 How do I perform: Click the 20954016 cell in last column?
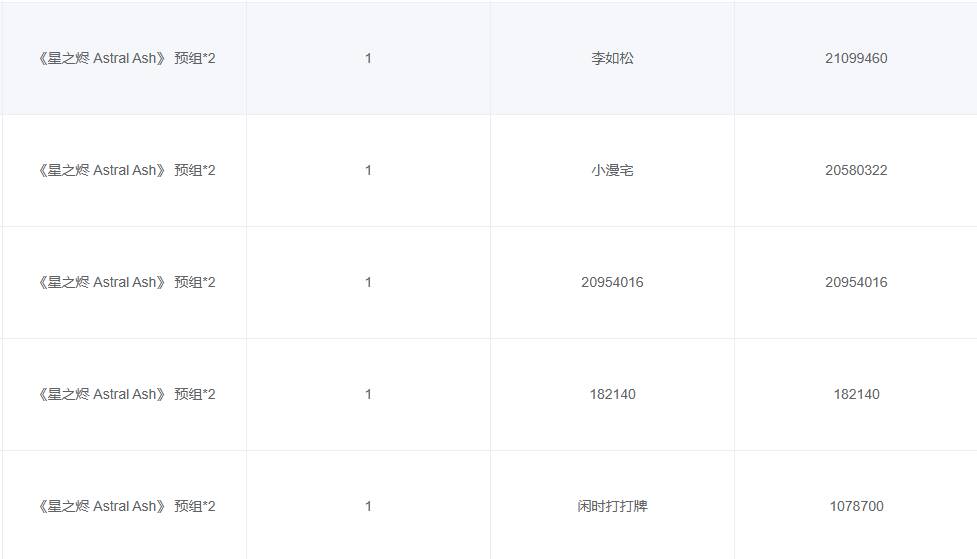click(x=855, y=282)
